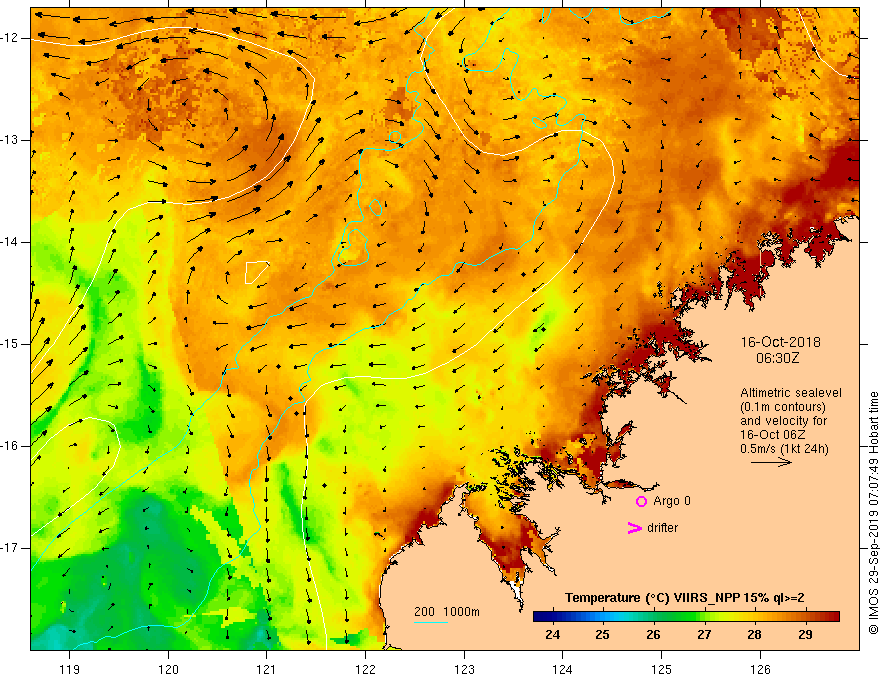
Task: Click the 16-Oct-2018 date label
Action: (780, 342)
